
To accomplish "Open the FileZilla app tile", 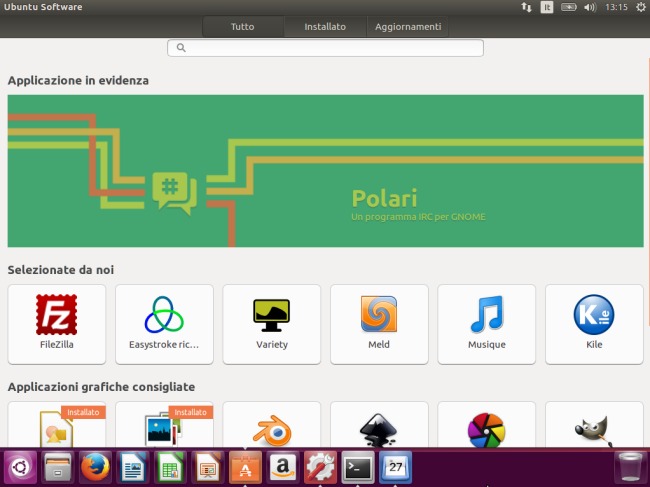I will [x=57, y=324].
